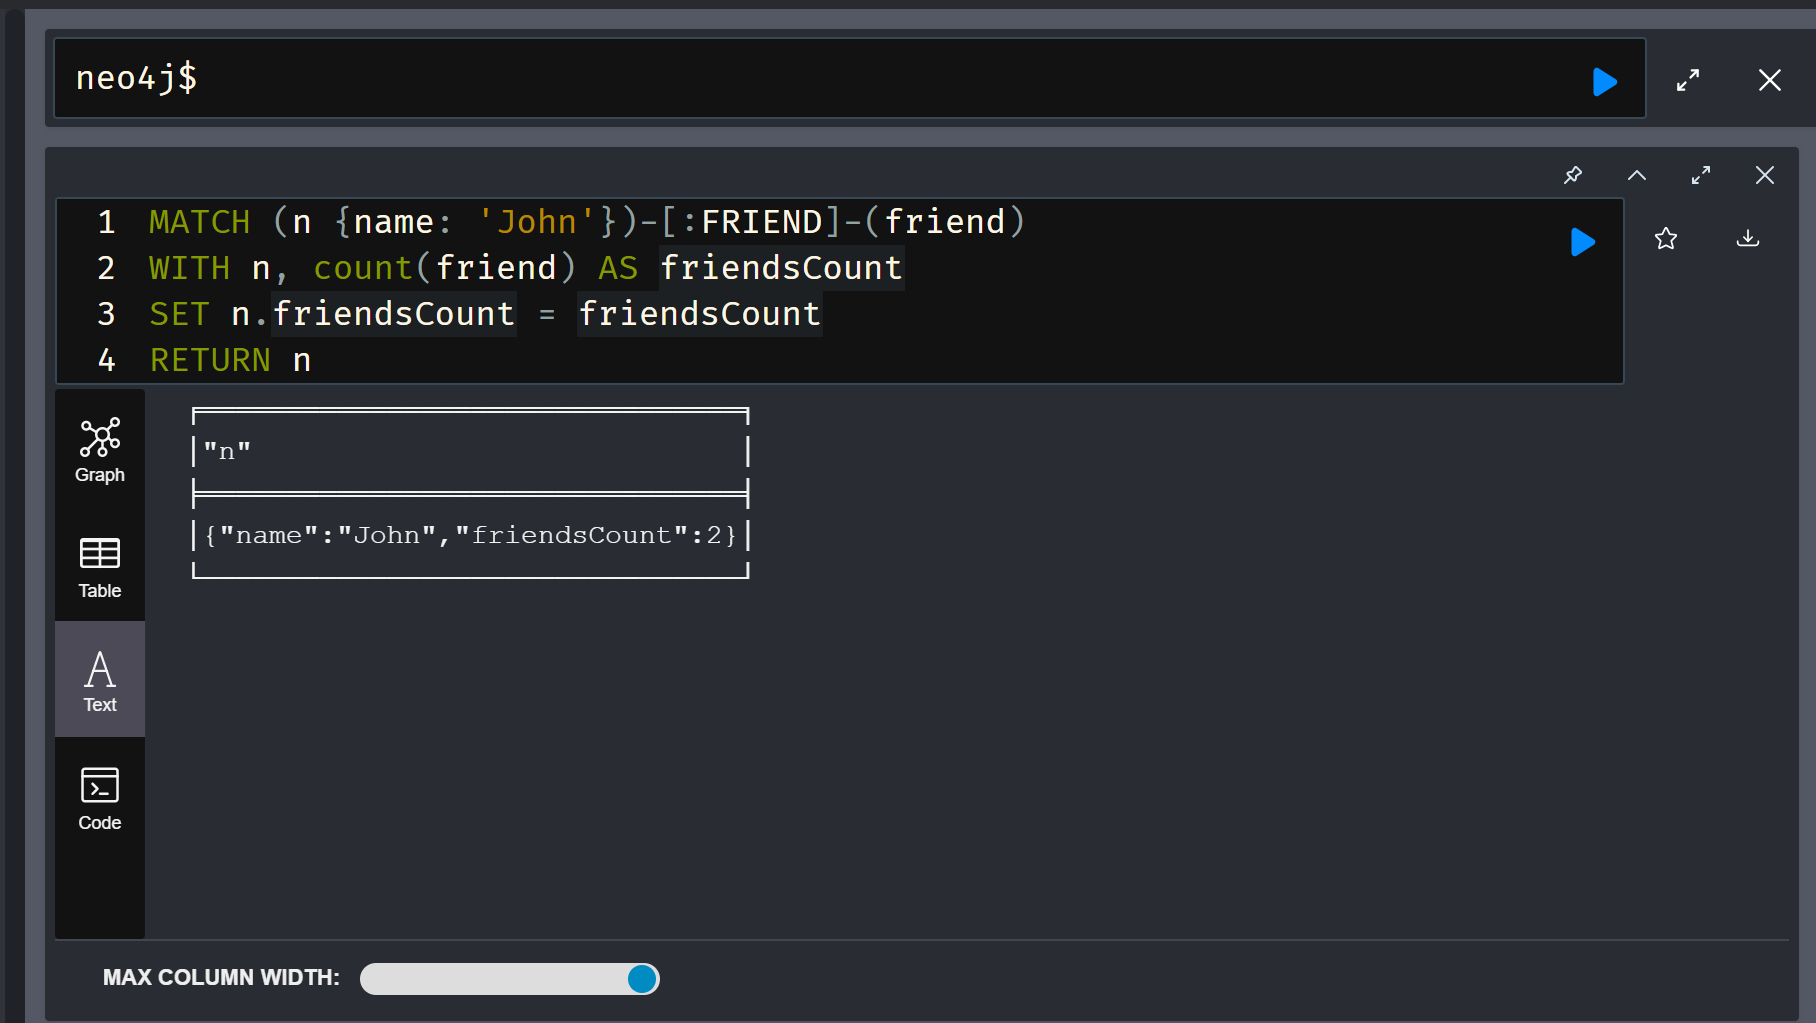Viewport: 1816px width, 1023px height.
Task: Switch to the Table view
Action: 100,567
